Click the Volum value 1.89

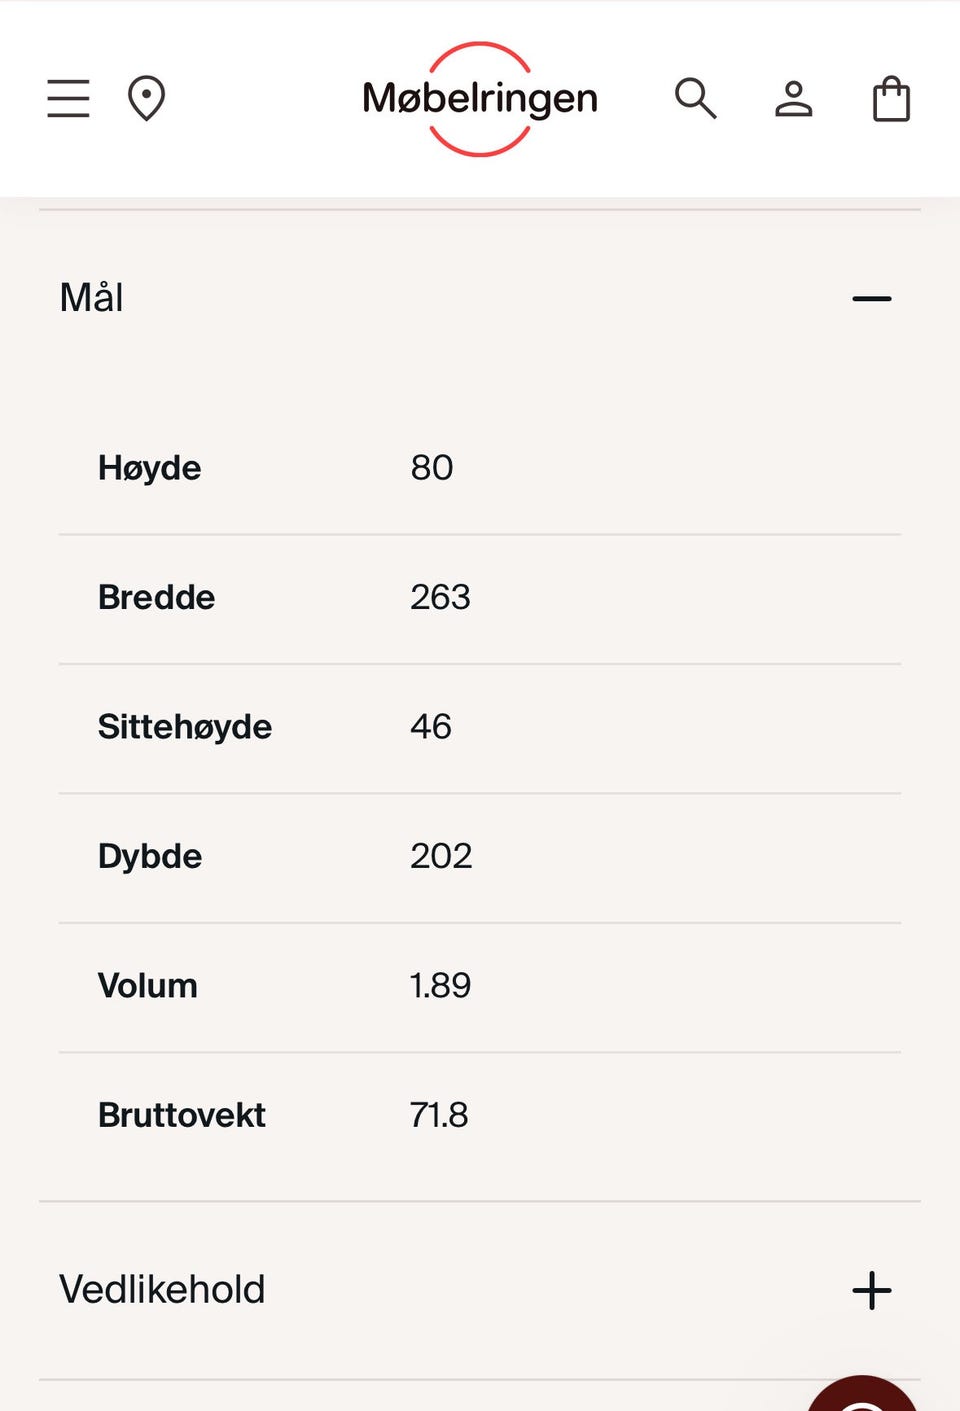440,986
